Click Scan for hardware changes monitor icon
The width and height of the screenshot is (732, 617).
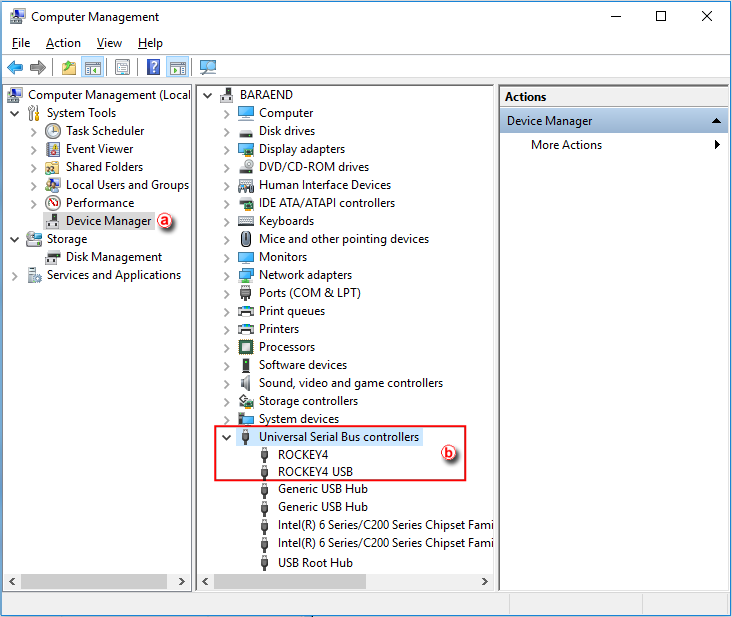tap(208, 68)
